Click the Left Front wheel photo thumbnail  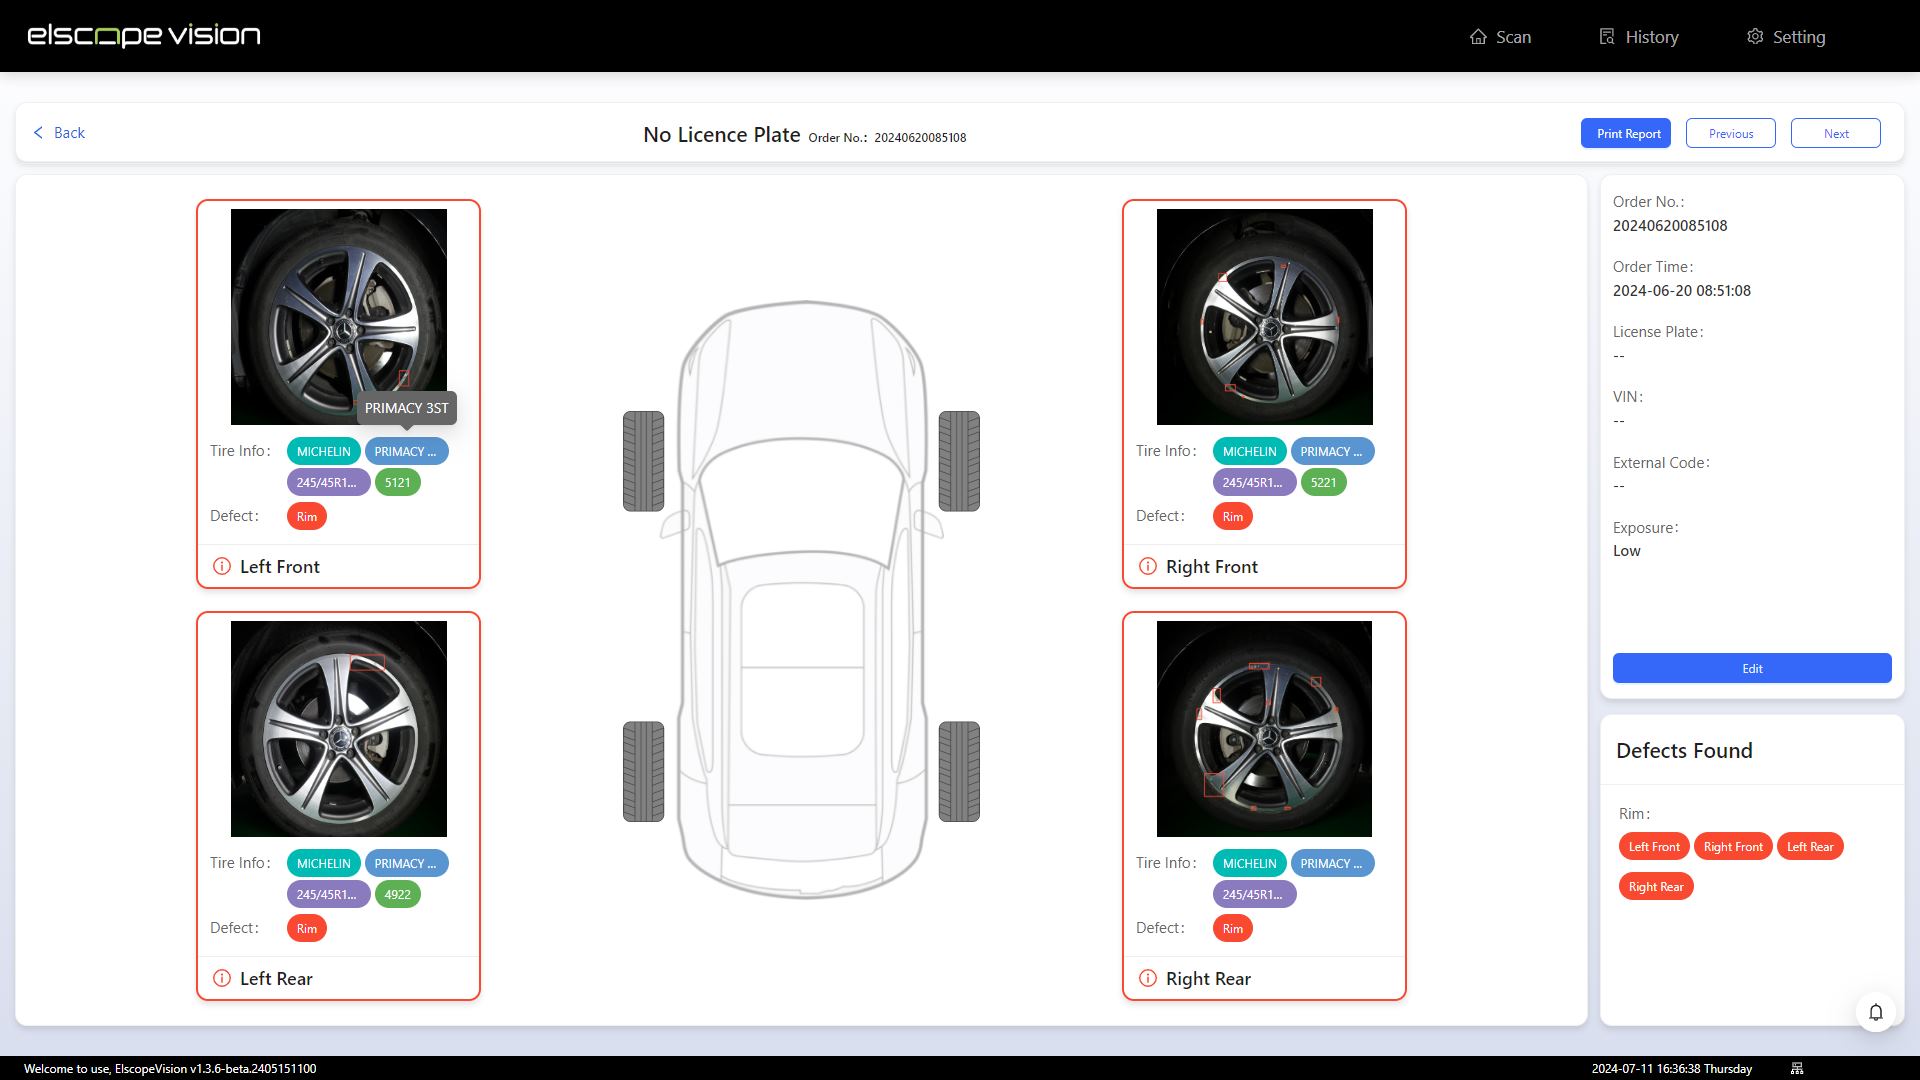[x=338, y=317]
